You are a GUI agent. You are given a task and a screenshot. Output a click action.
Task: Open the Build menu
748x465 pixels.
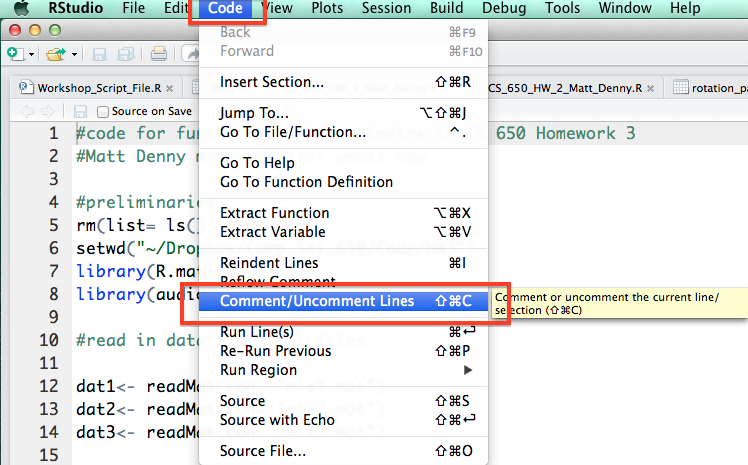pyautogui.click(x=447, y=8)
